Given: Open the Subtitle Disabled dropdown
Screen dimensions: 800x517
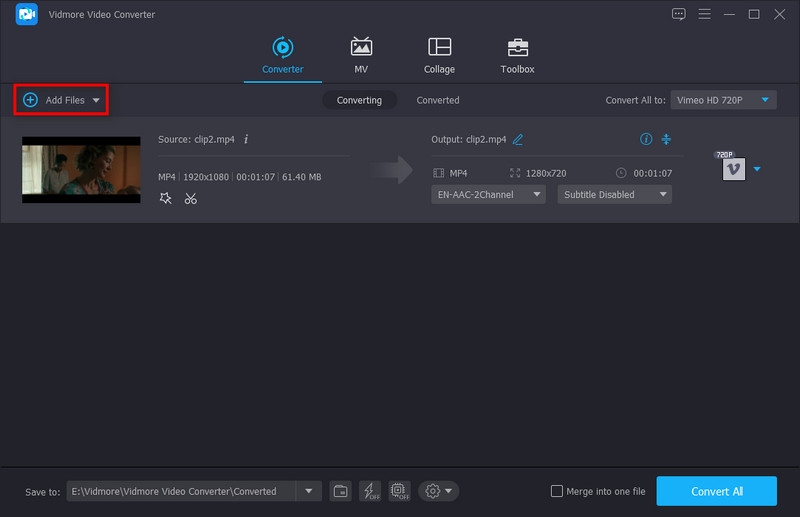Looking at the screenshot, I should coord(614,195).
